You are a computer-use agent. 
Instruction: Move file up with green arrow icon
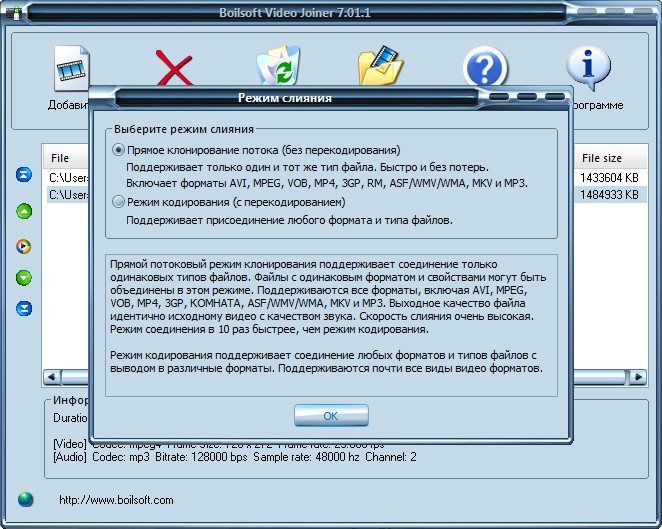click(24, 211)
